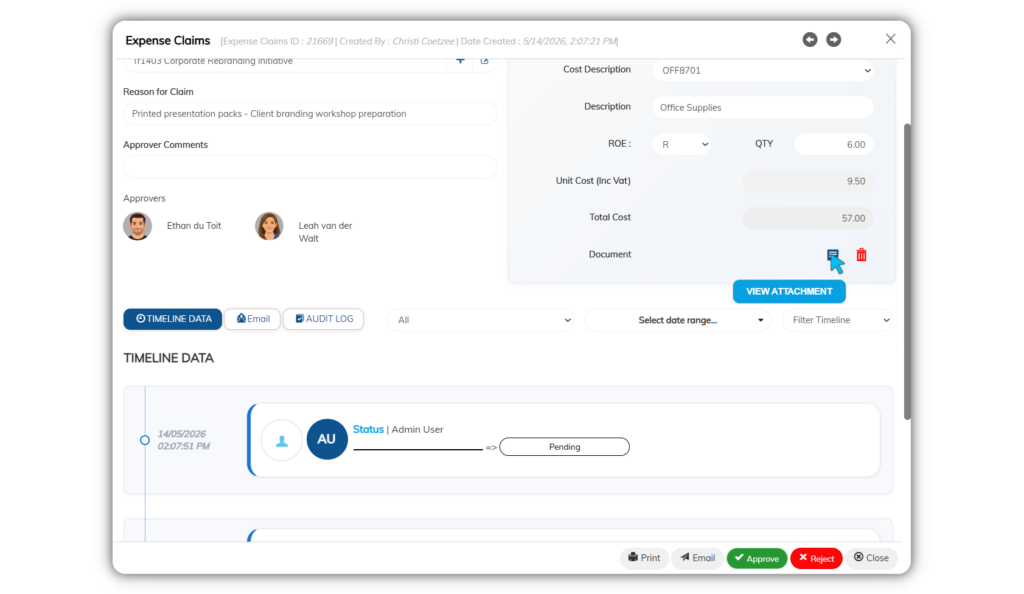This screenshot has width=1024, height=594.
Task: Open the Select date range dropdown
Action: [678, 320]
